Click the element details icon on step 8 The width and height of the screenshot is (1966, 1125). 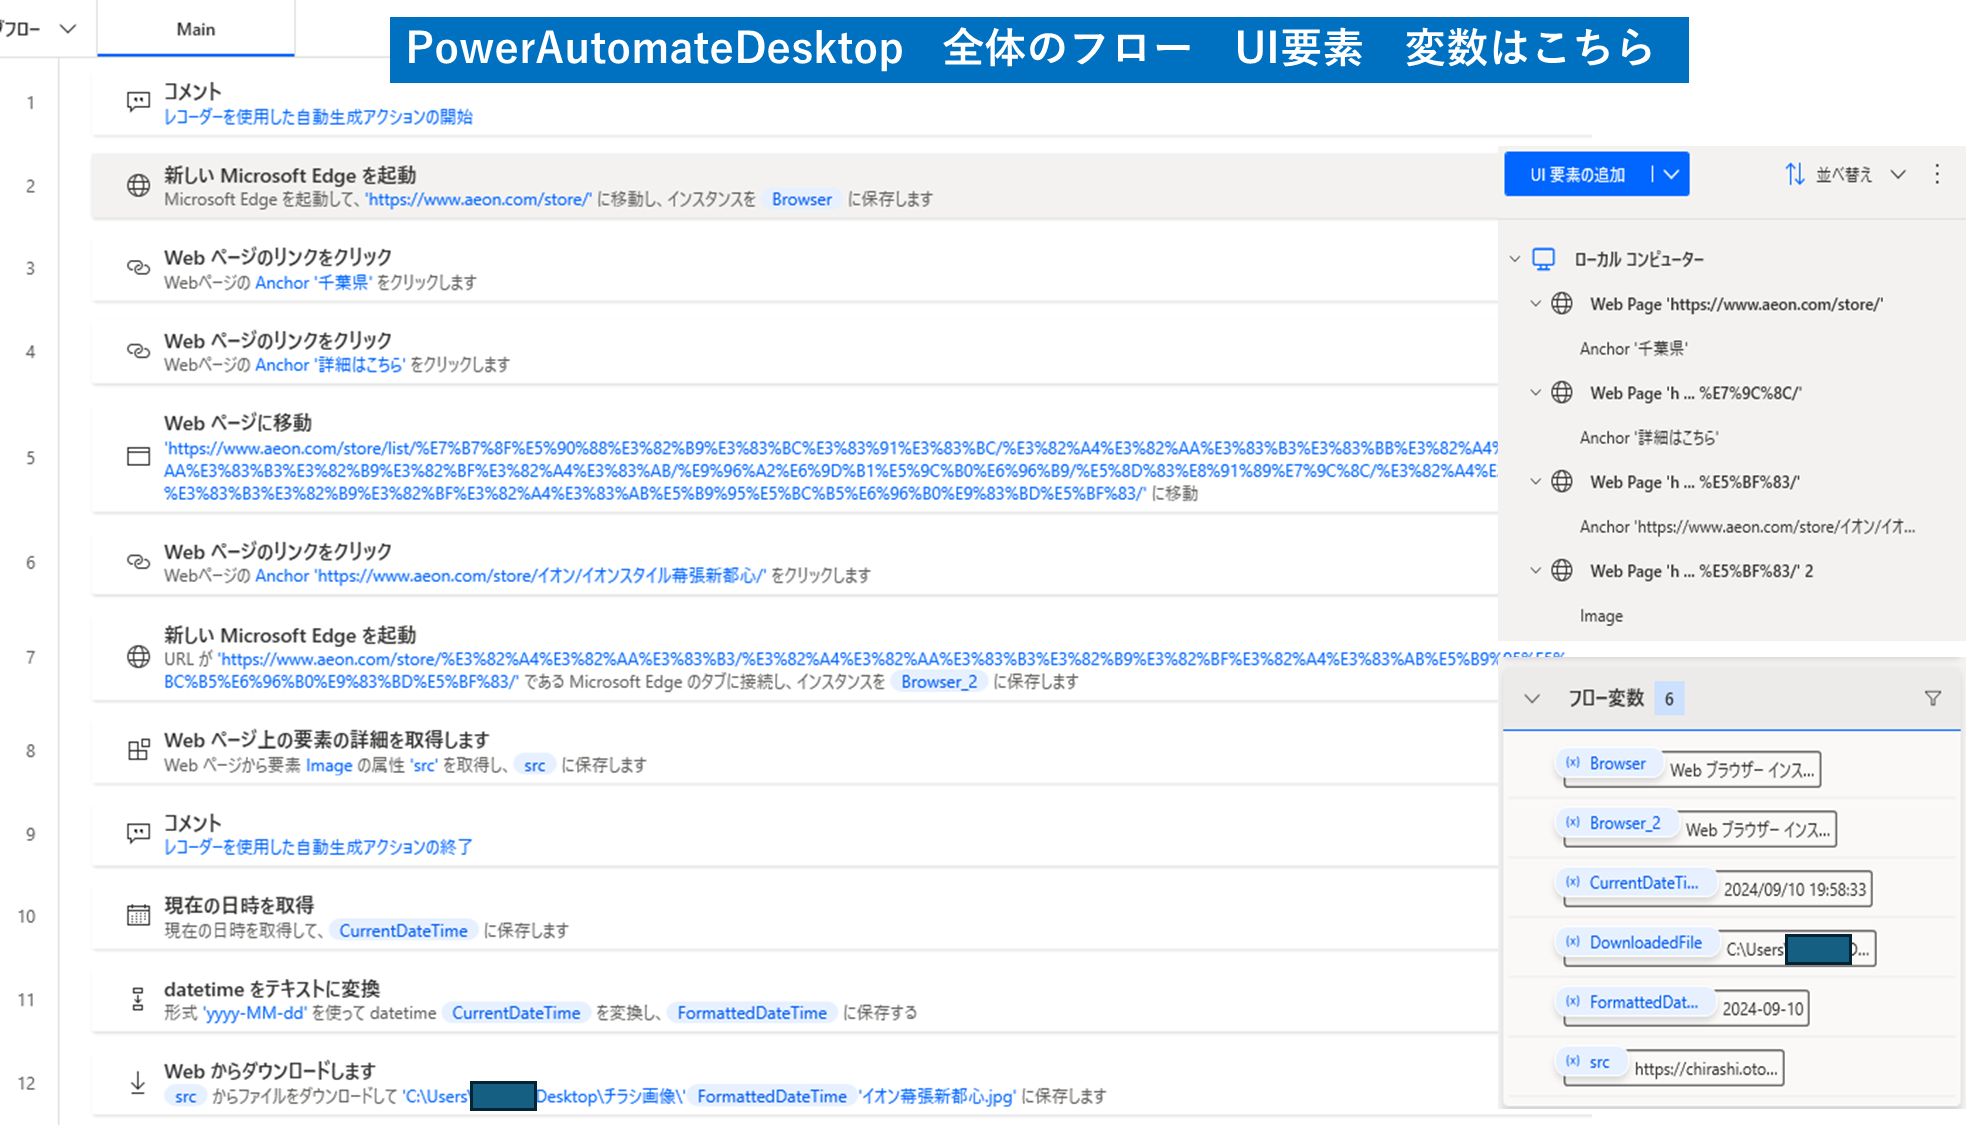(x=138, y=750)
